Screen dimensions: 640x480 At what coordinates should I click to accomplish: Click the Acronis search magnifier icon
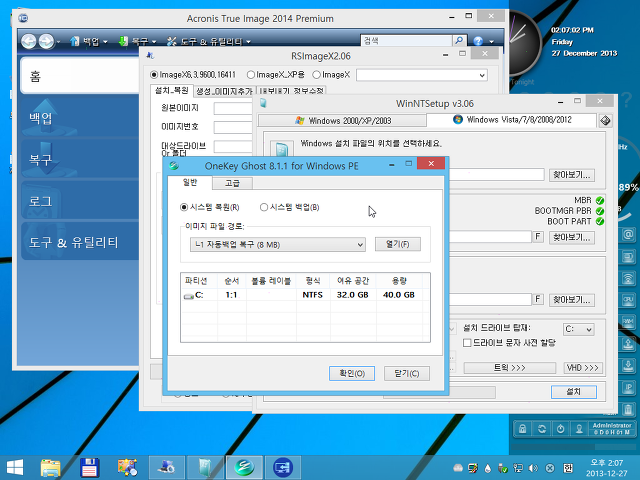click(459, 41)
